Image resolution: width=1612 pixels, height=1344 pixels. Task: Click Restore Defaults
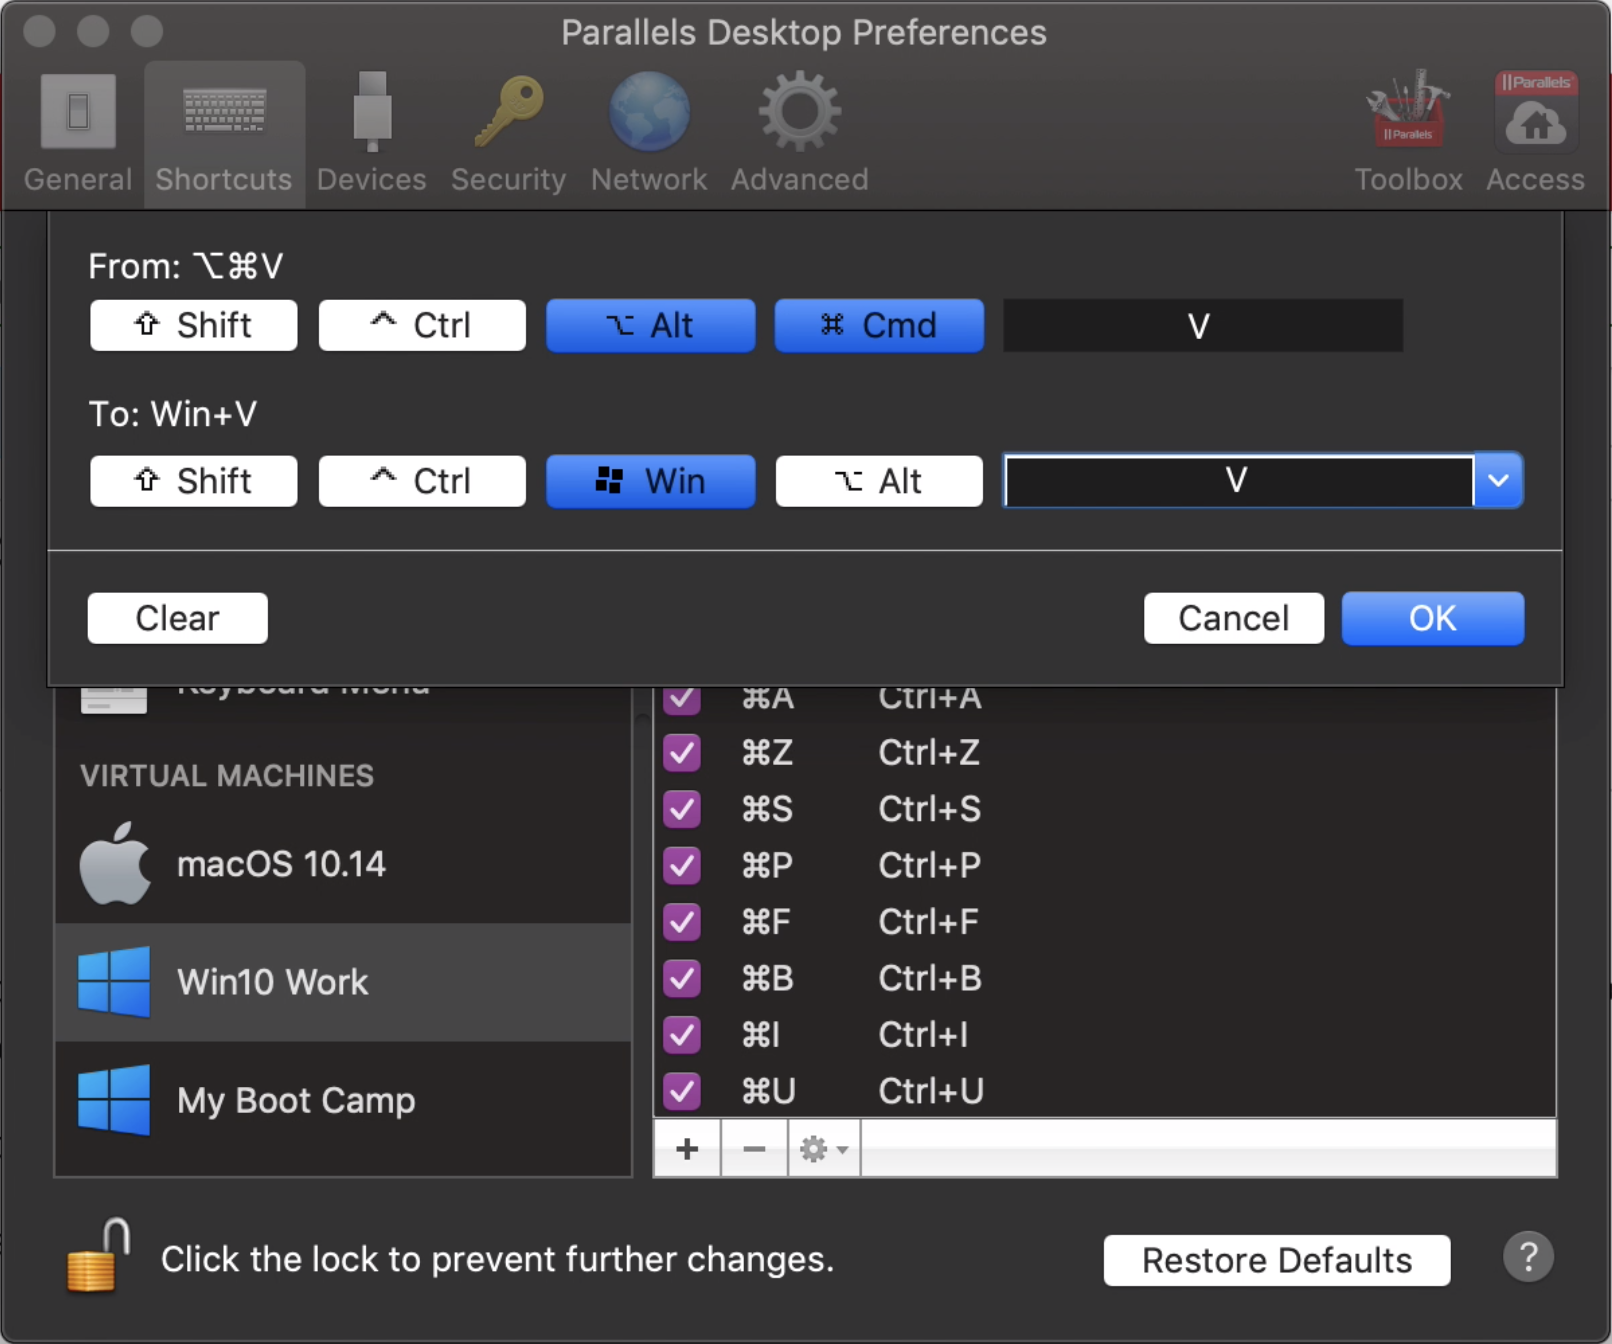click(x=1277, y=1260)
